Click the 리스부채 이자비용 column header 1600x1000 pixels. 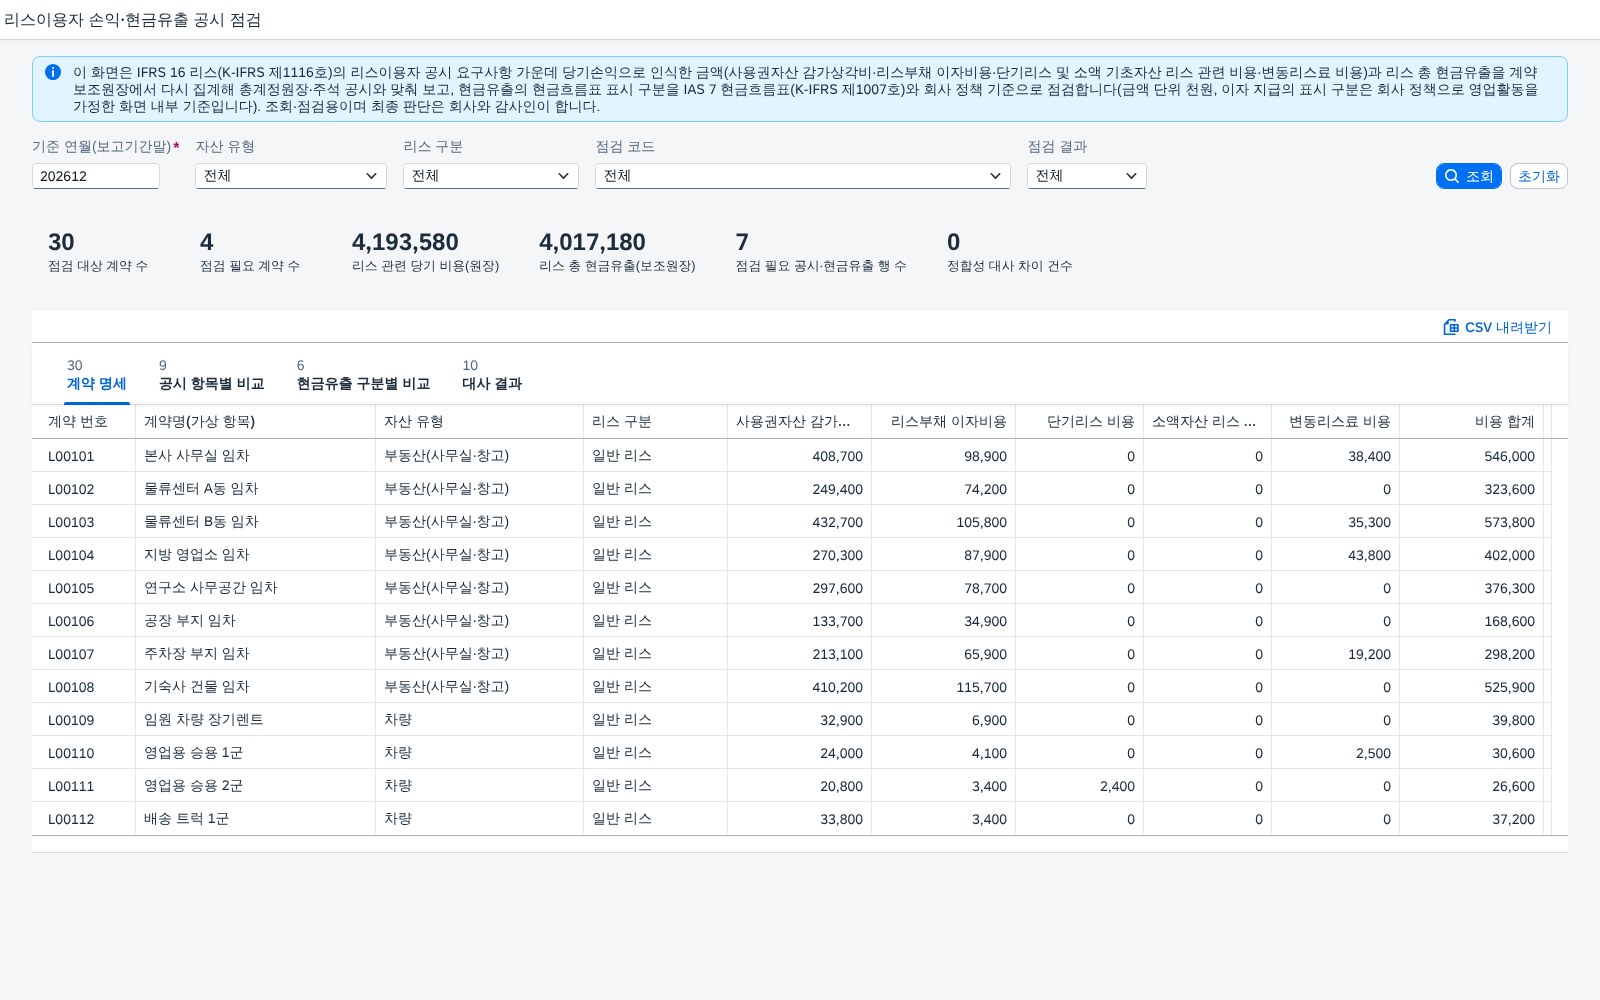943,422
